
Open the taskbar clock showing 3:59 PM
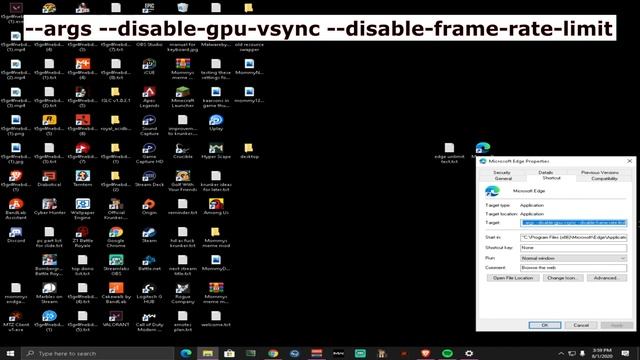(602, 353)
